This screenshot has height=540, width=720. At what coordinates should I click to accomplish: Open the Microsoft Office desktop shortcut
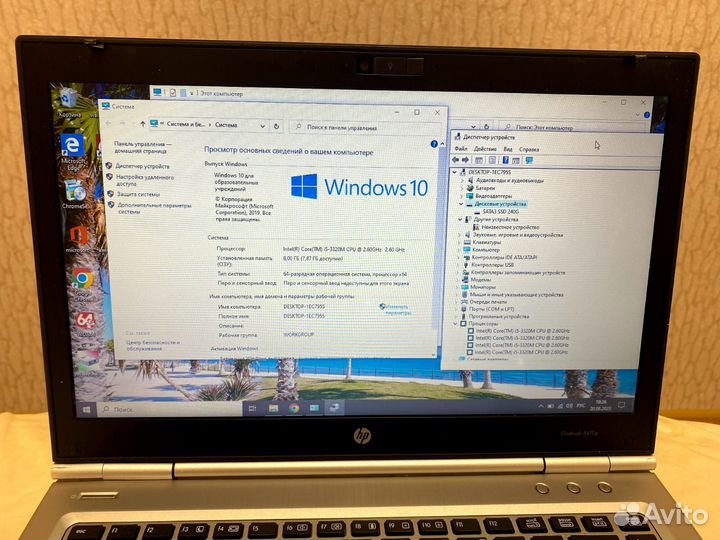pos(79,240)
